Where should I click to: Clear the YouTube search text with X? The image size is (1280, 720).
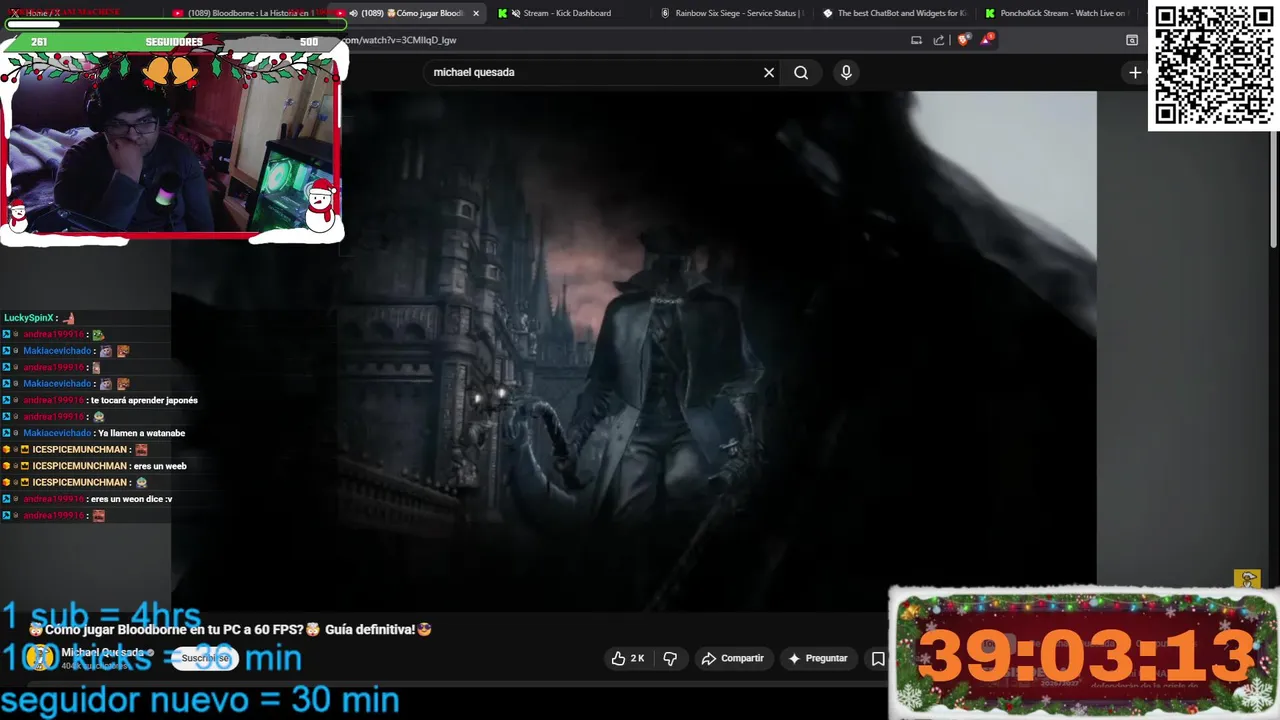[769, 72]
